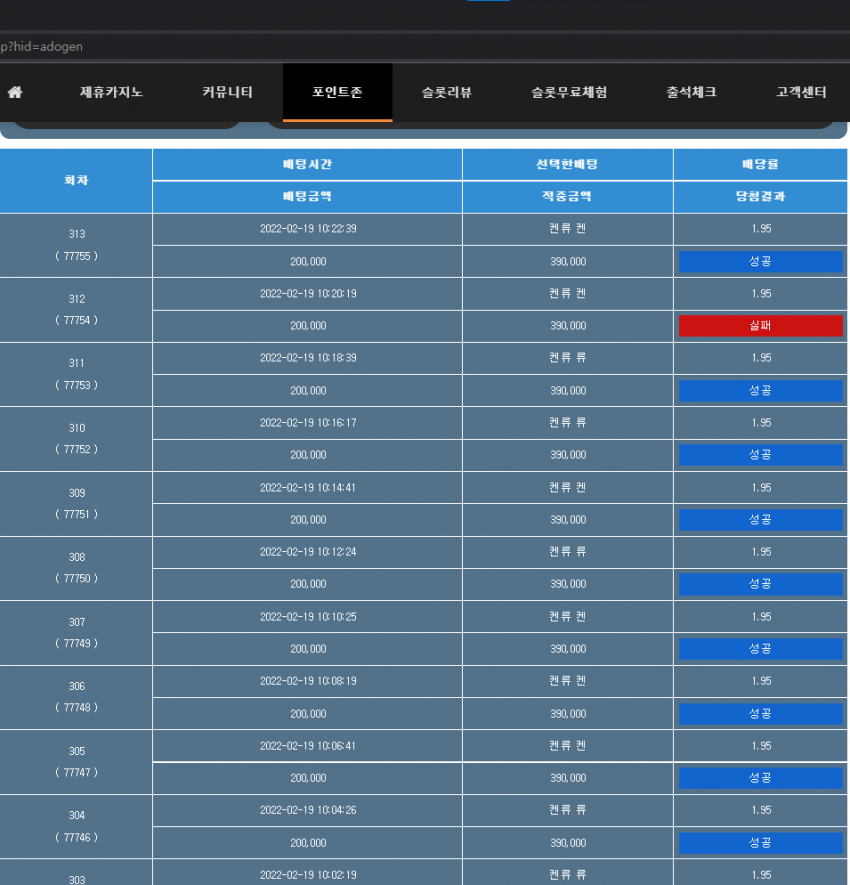Select the 포인트존 tab
The width and height of the screenshot is (850, 885).
coord(338,92)
